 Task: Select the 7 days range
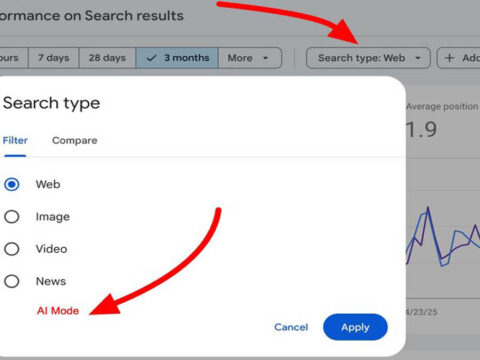tap(54, 58)
